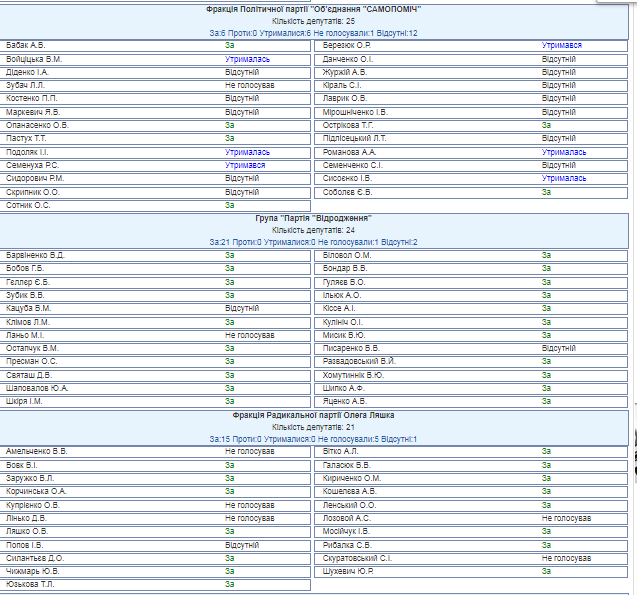Click the name Романова А.А.
The height and width of the screenshot is (595, 637).
(x=349, y=152)
